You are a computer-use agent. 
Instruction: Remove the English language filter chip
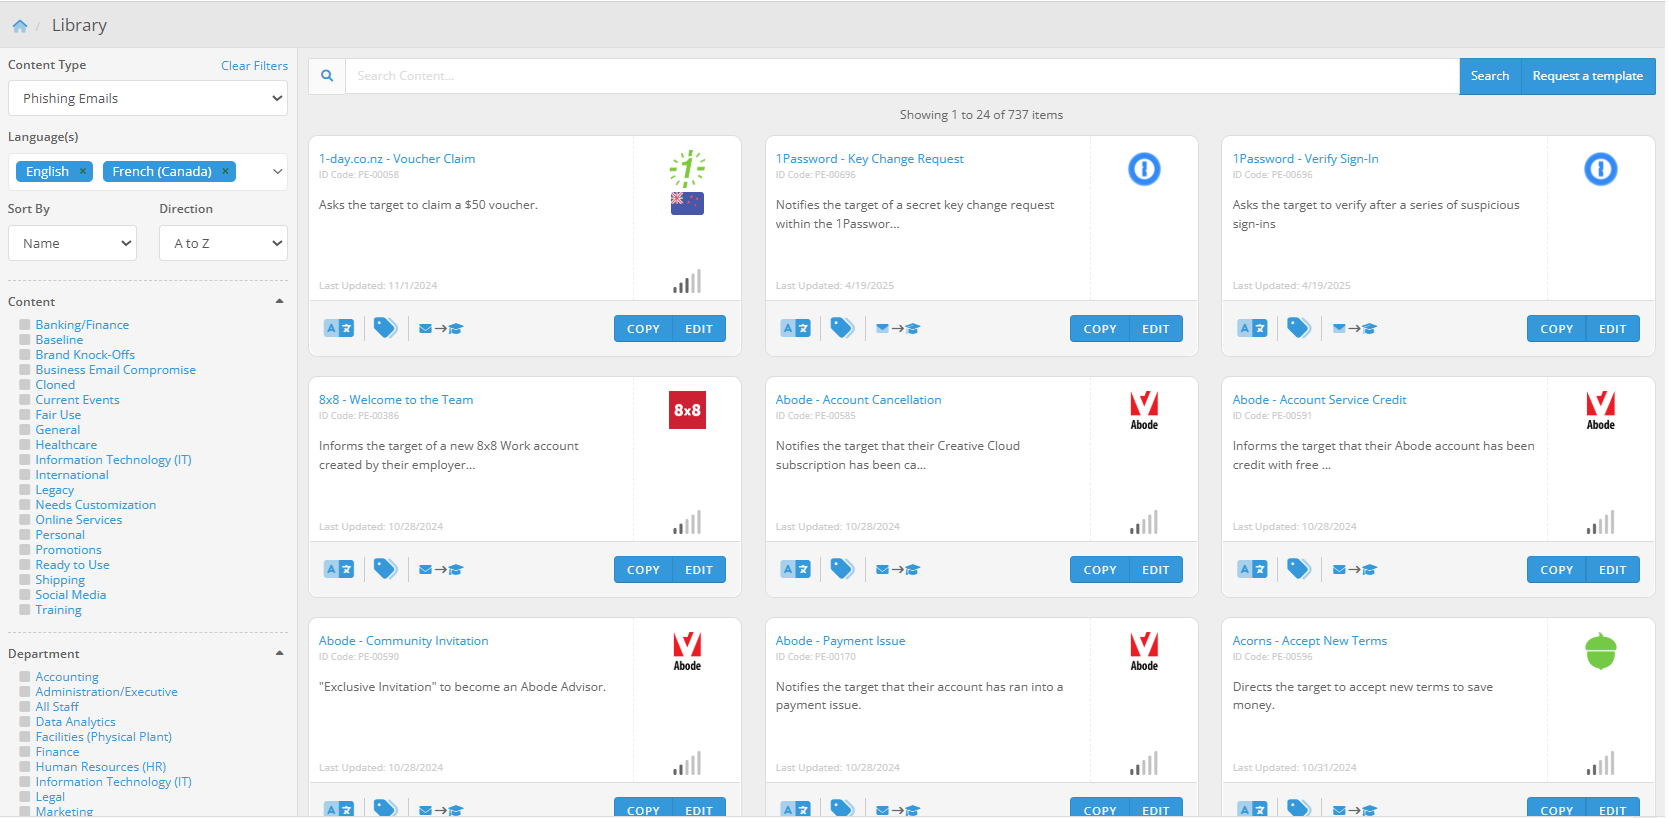(x=83, y=171)
